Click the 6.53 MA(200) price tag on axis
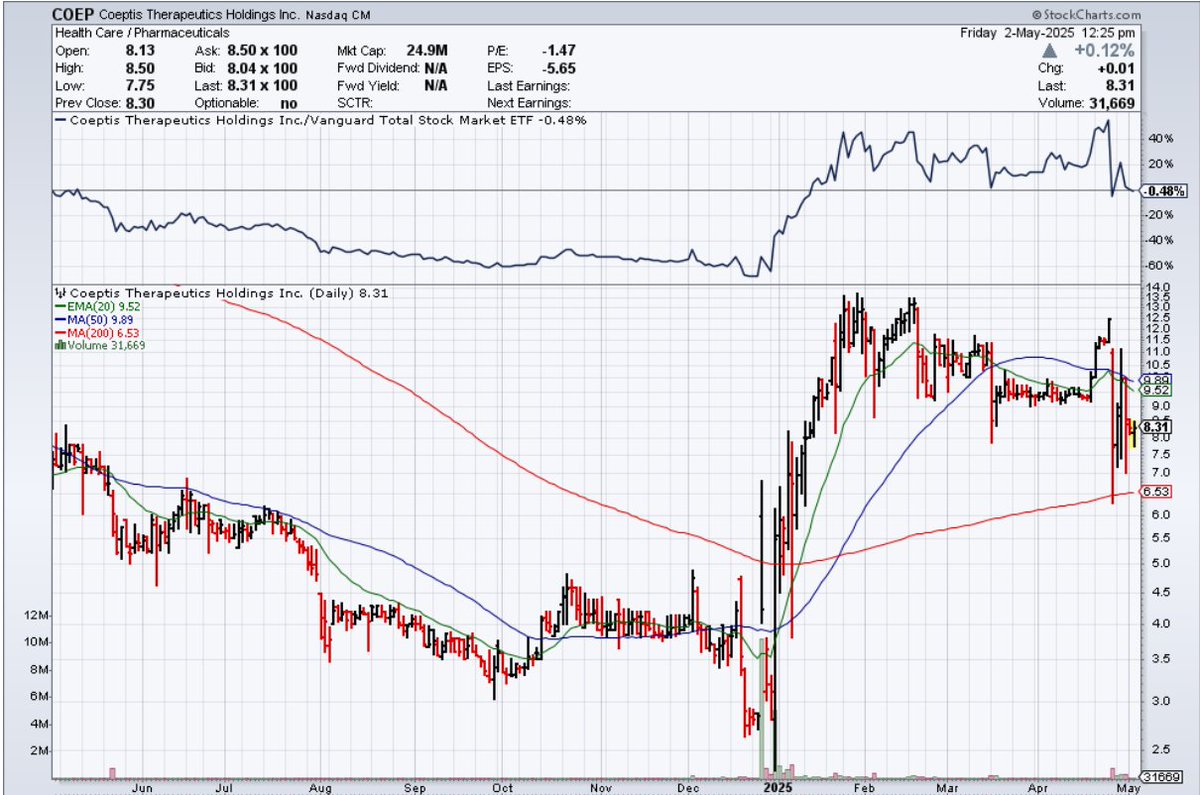 pyautogui.click(x=1157, y=491)
